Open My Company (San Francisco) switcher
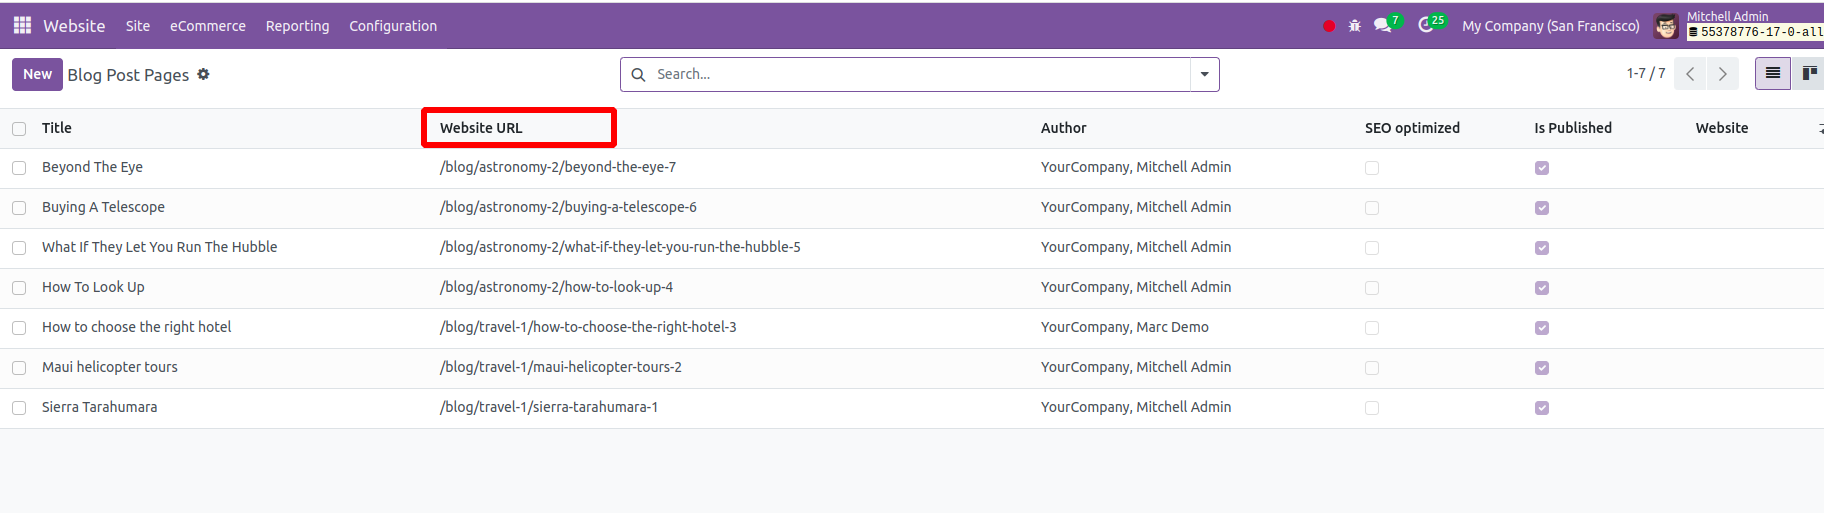1824x513 pixels. 1551,26
